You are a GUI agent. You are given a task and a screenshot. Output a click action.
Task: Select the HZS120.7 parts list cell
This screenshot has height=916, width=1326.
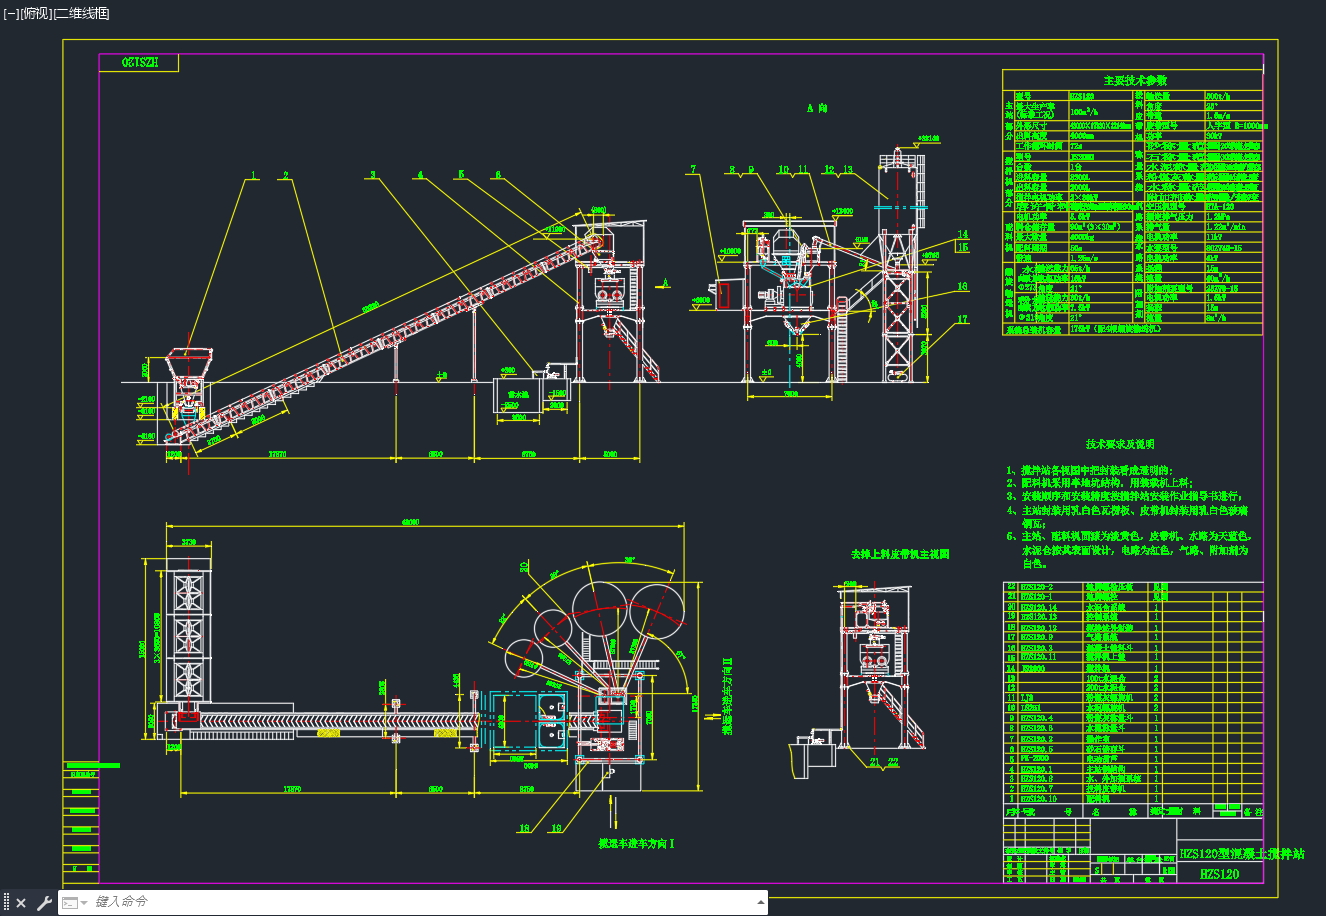(x=1037, y=789)
